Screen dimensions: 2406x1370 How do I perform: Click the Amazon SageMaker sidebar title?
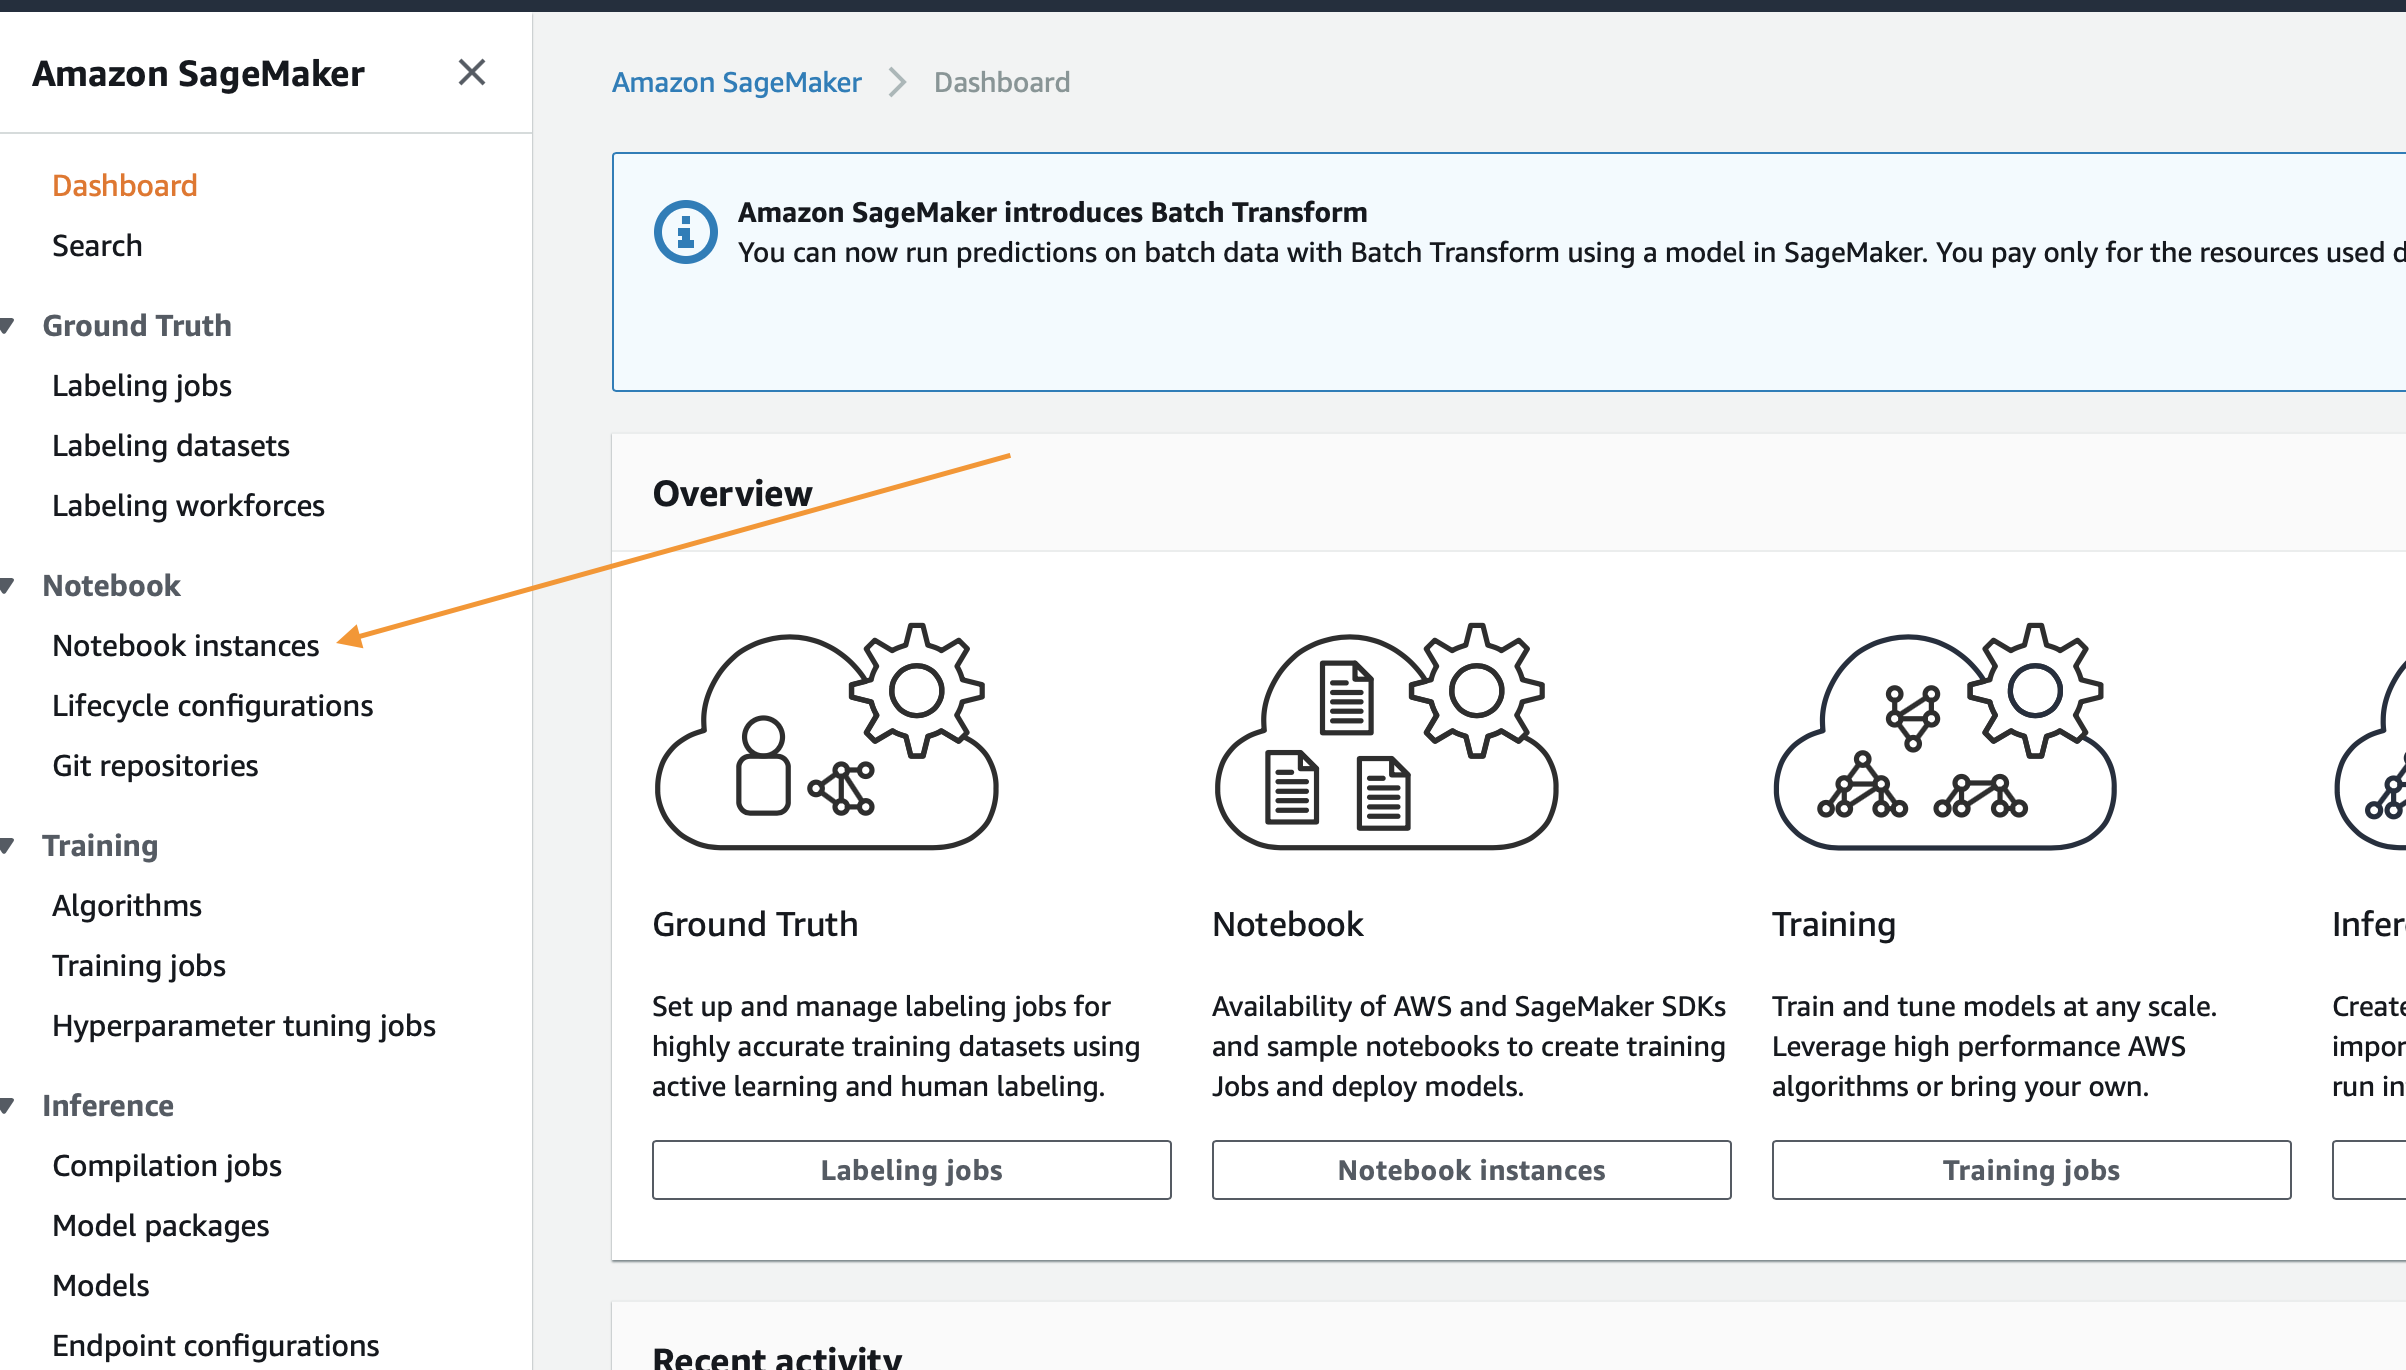198,74
